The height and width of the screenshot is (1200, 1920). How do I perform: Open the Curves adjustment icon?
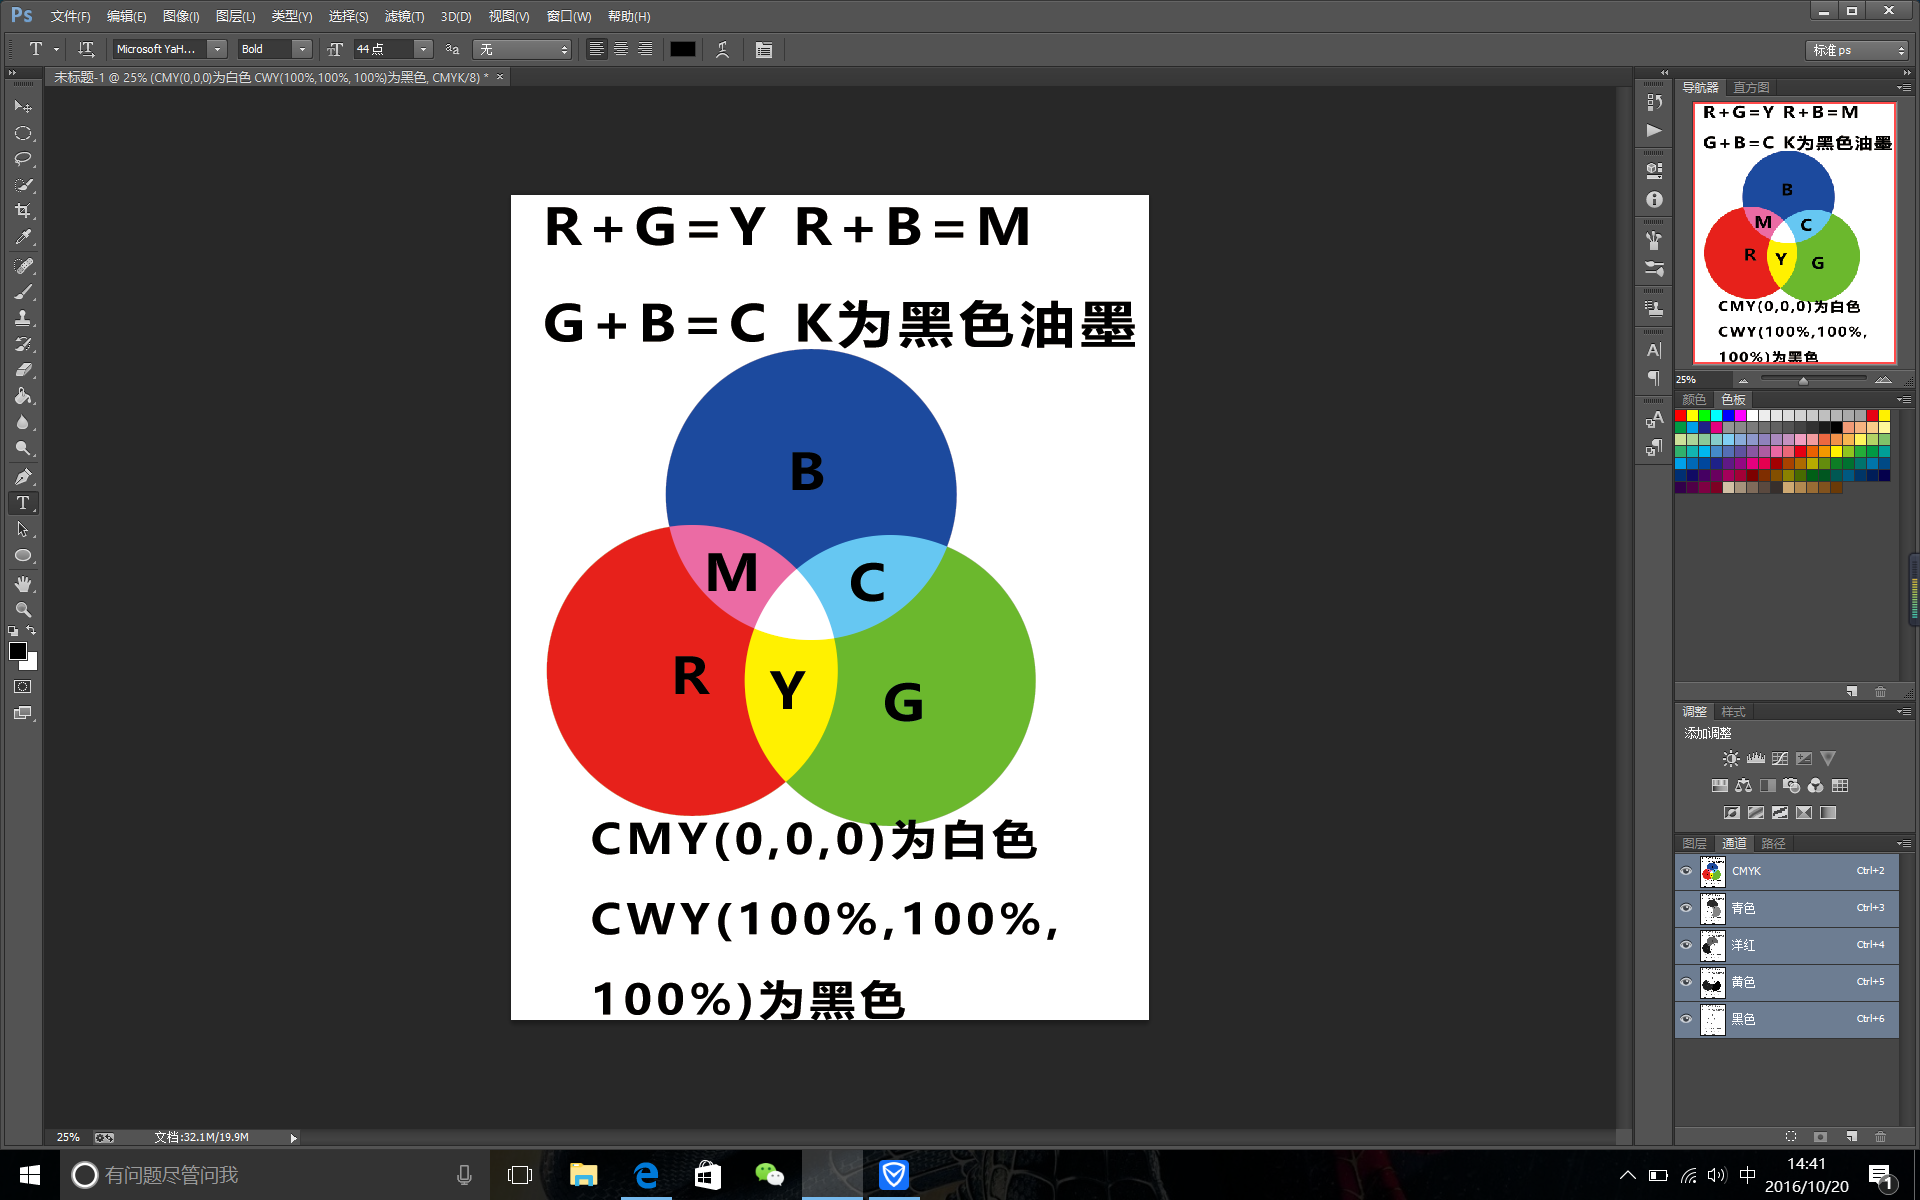click(1779, 758)
